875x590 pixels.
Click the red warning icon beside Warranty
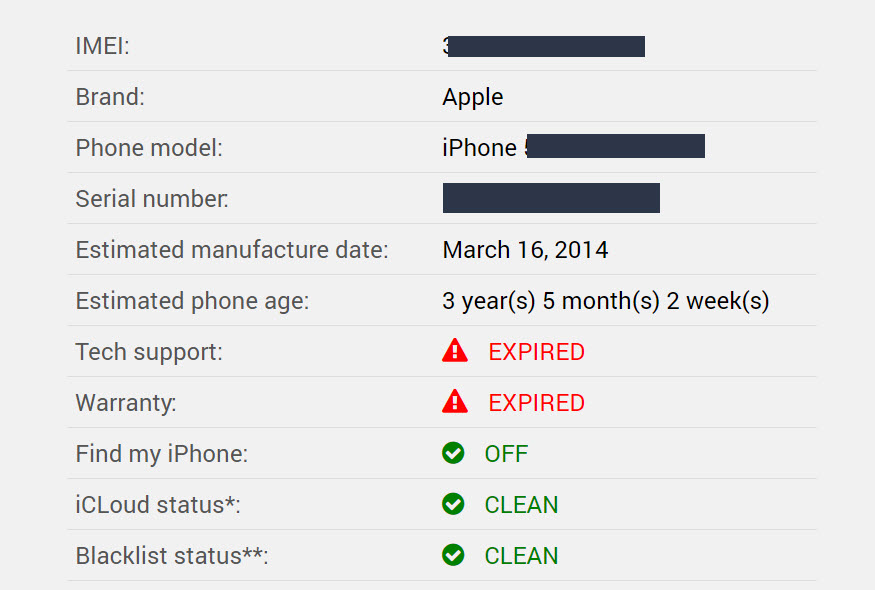coord(454,402)
